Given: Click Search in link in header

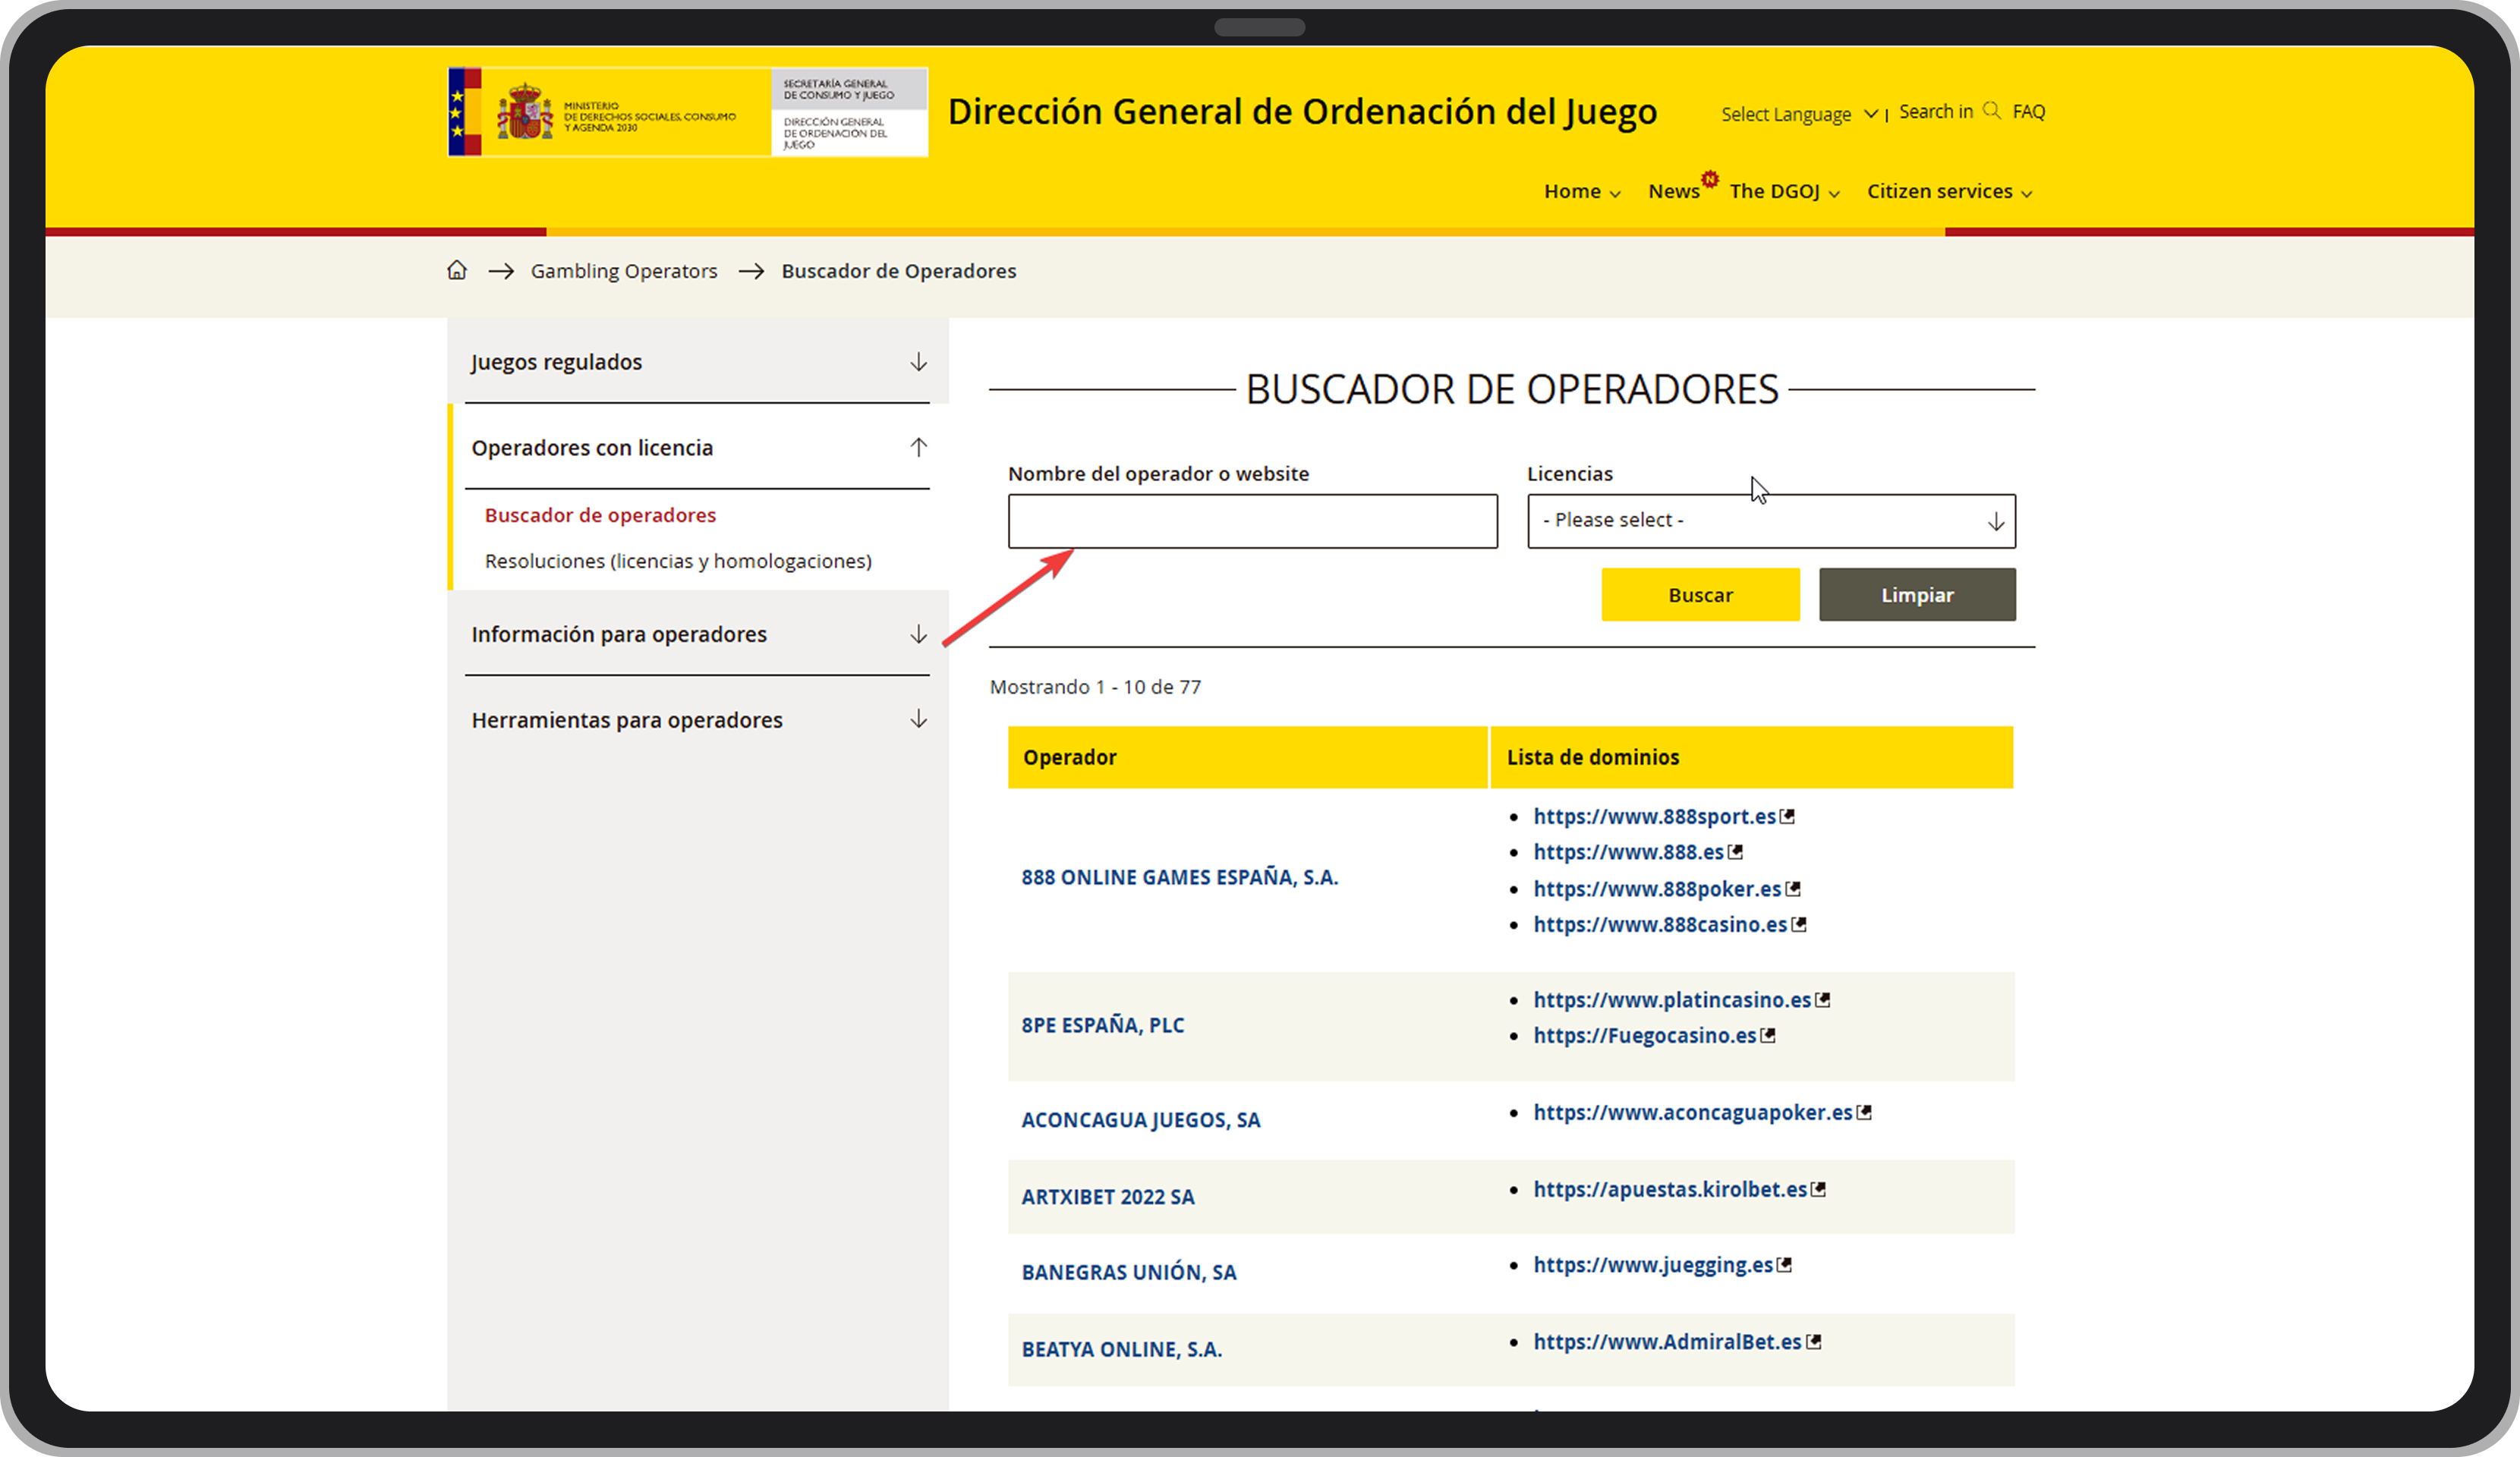Looking at the screenshot, I should [1936, 111].
